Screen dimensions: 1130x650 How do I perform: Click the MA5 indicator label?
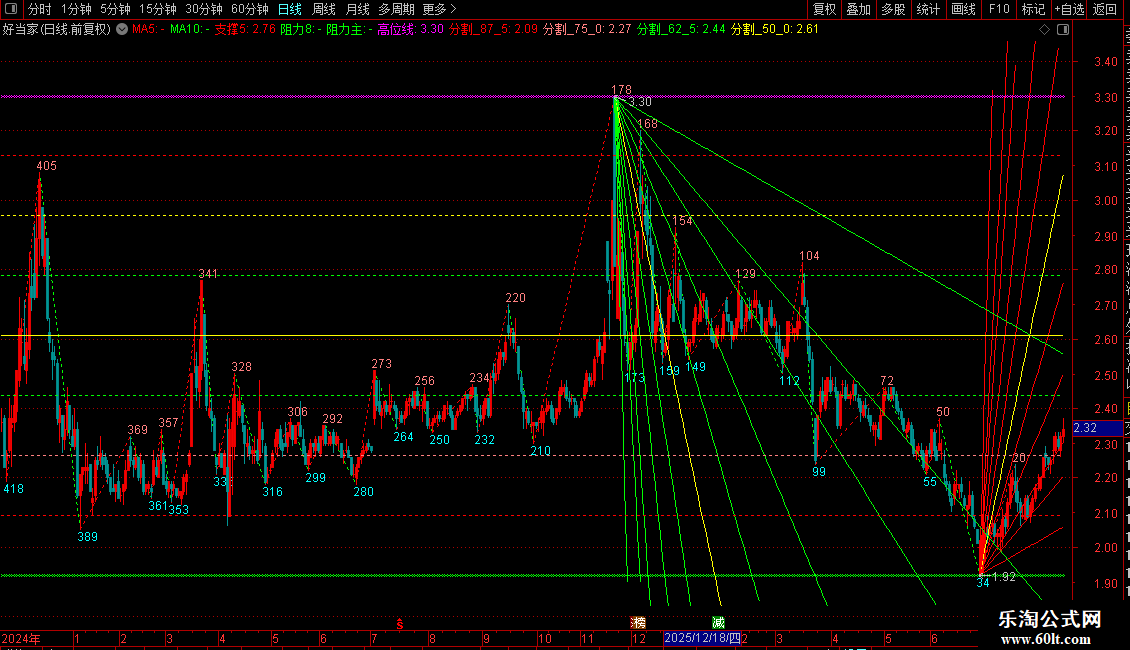tap(148, 30)
